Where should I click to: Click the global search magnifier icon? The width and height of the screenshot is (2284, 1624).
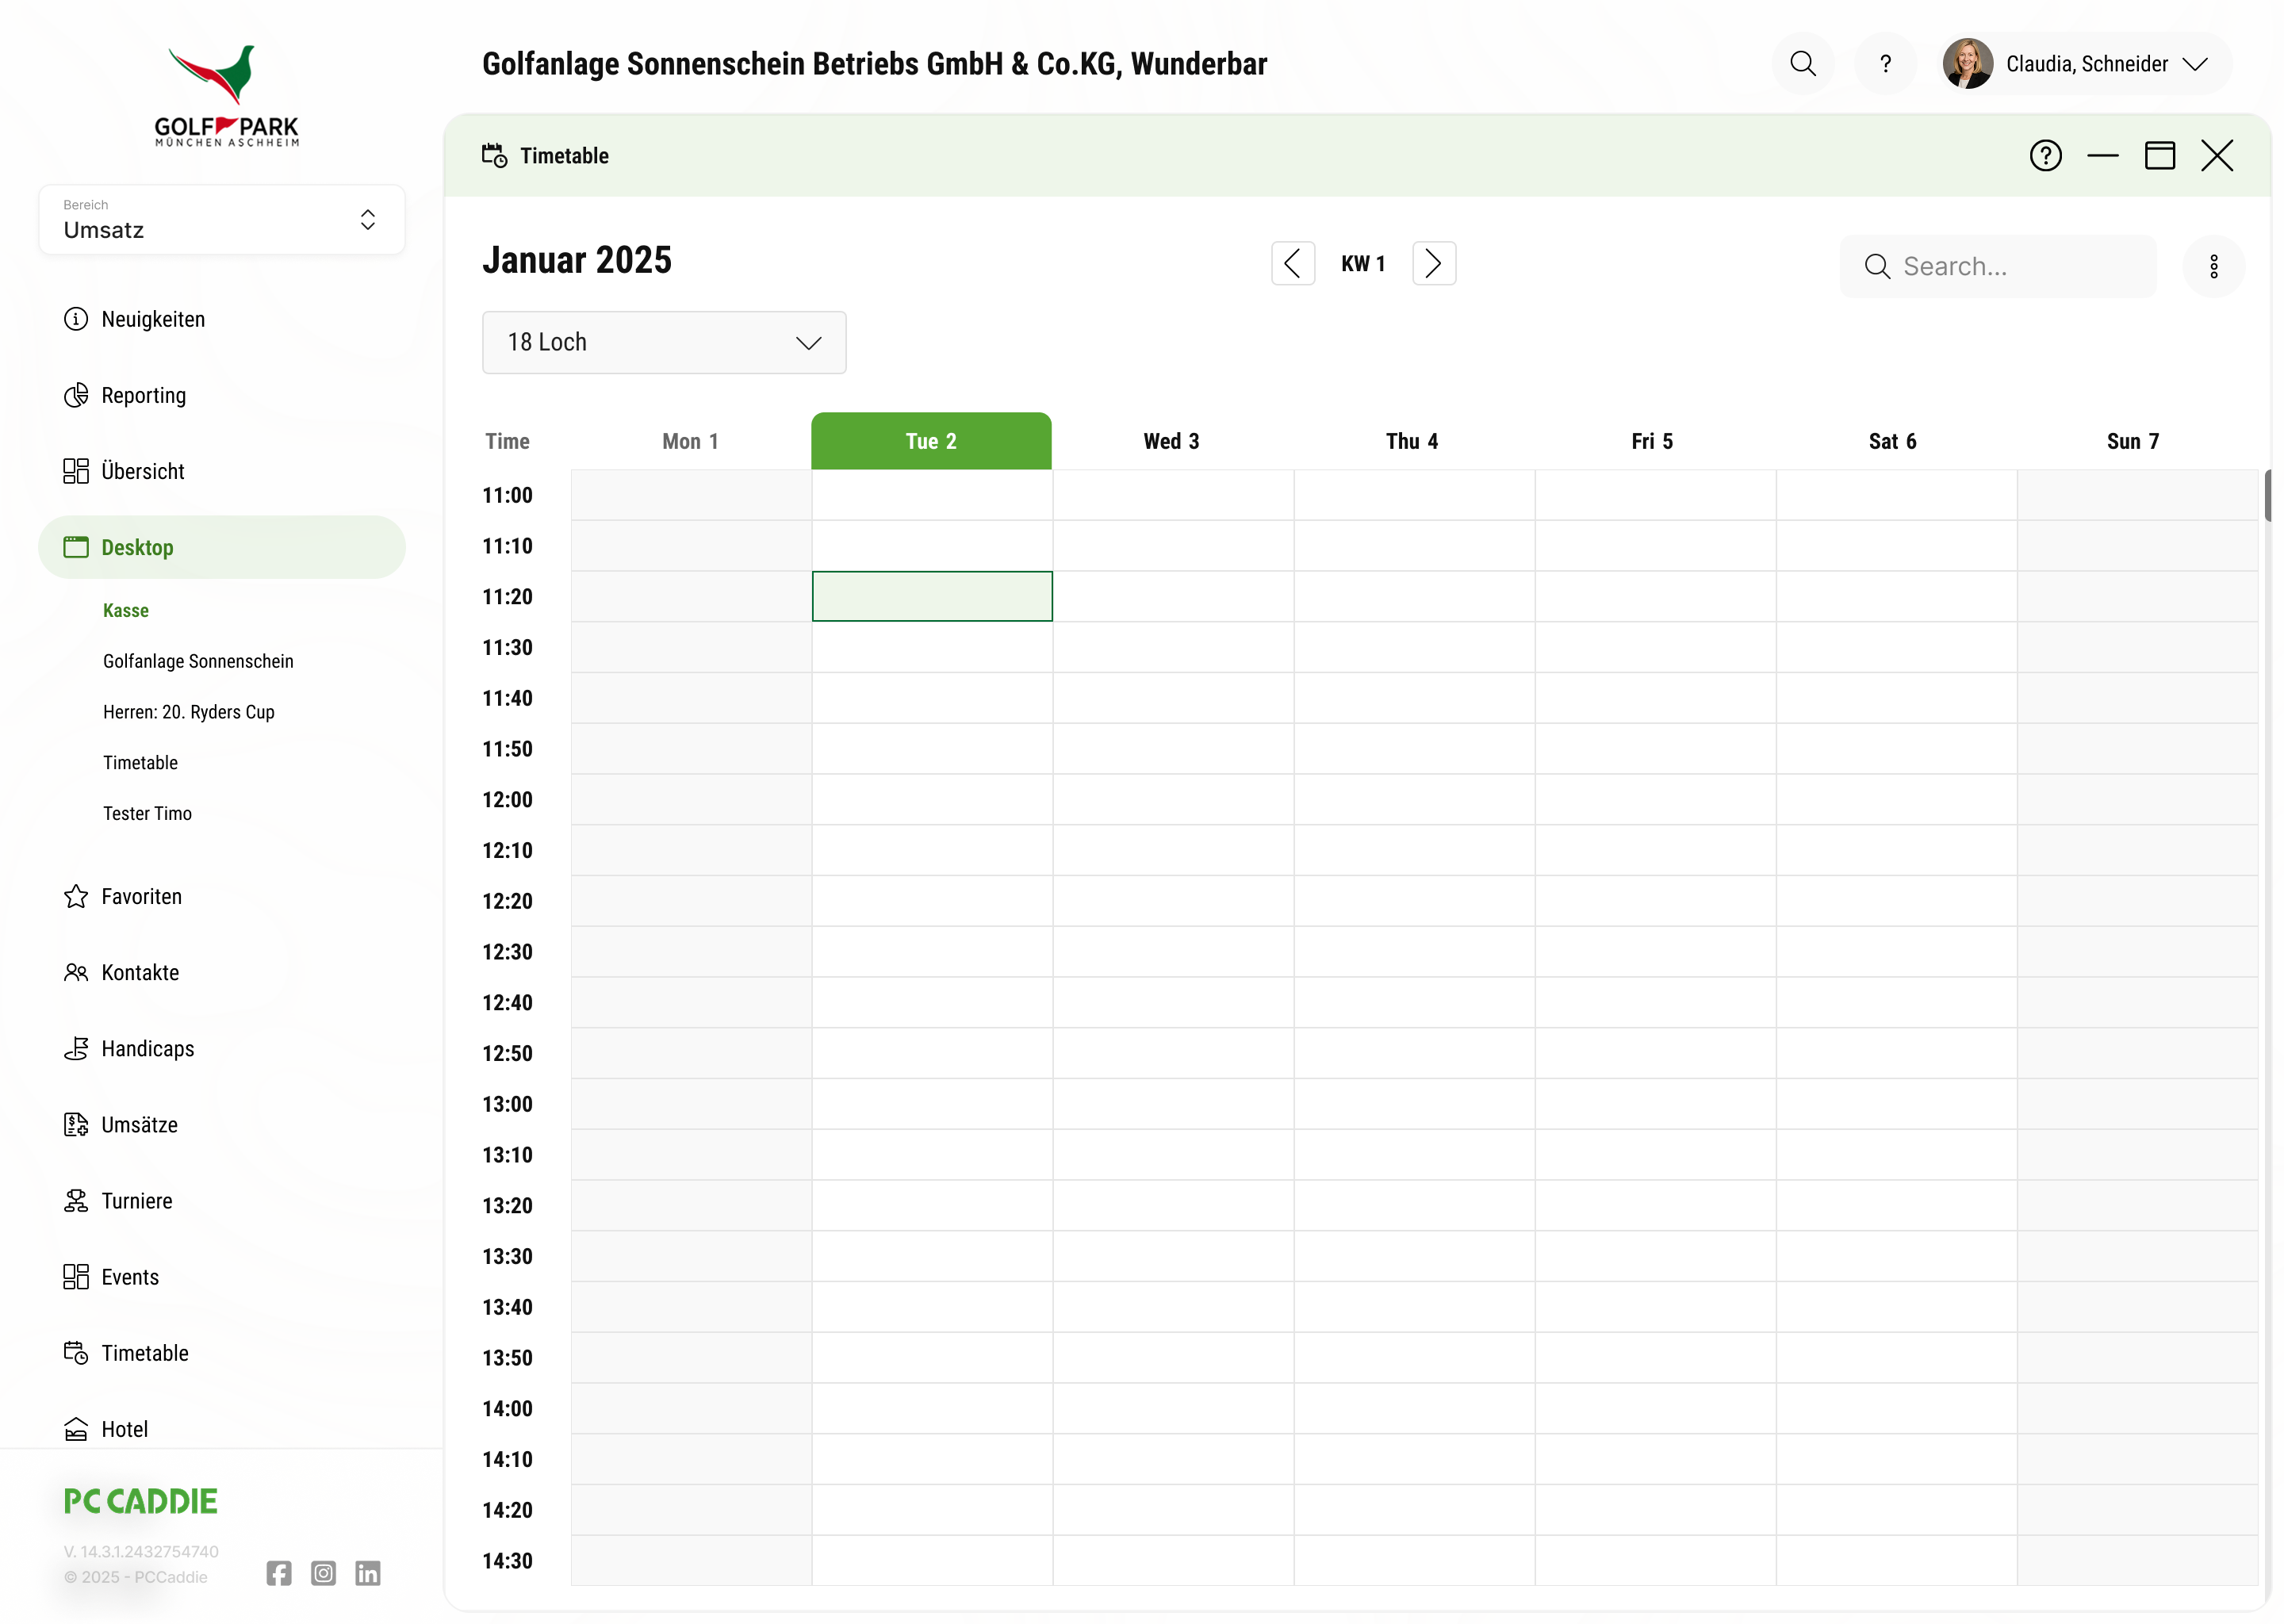coord(1802,64)
